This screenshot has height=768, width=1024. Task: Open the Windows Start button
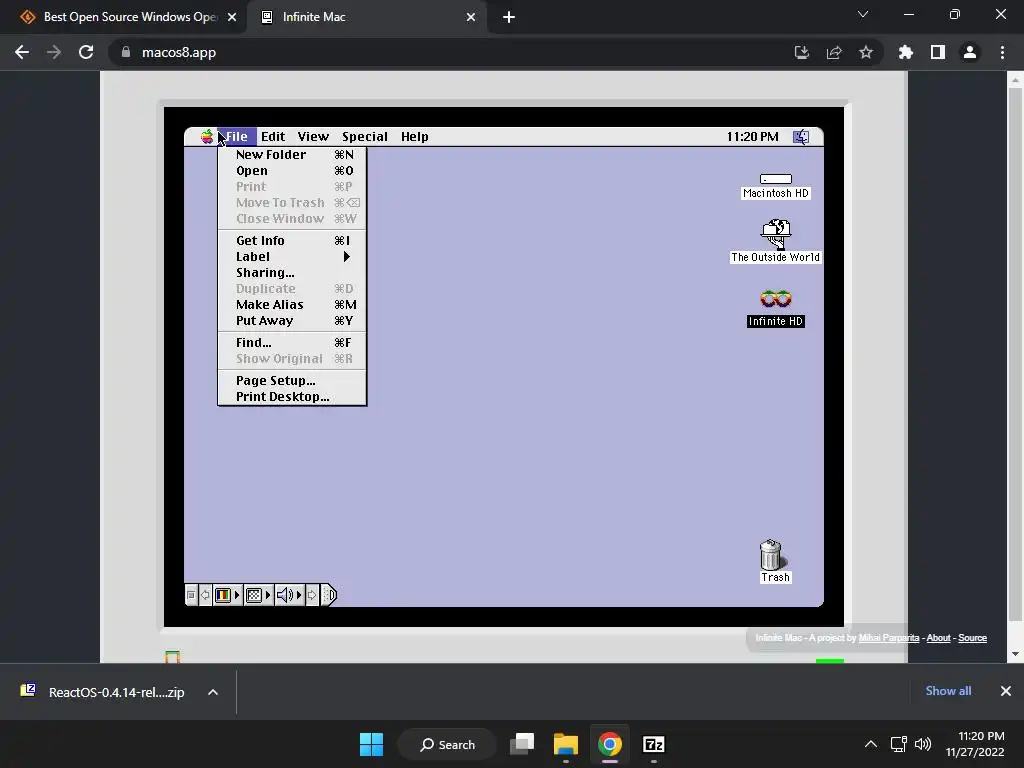[372, 744]
